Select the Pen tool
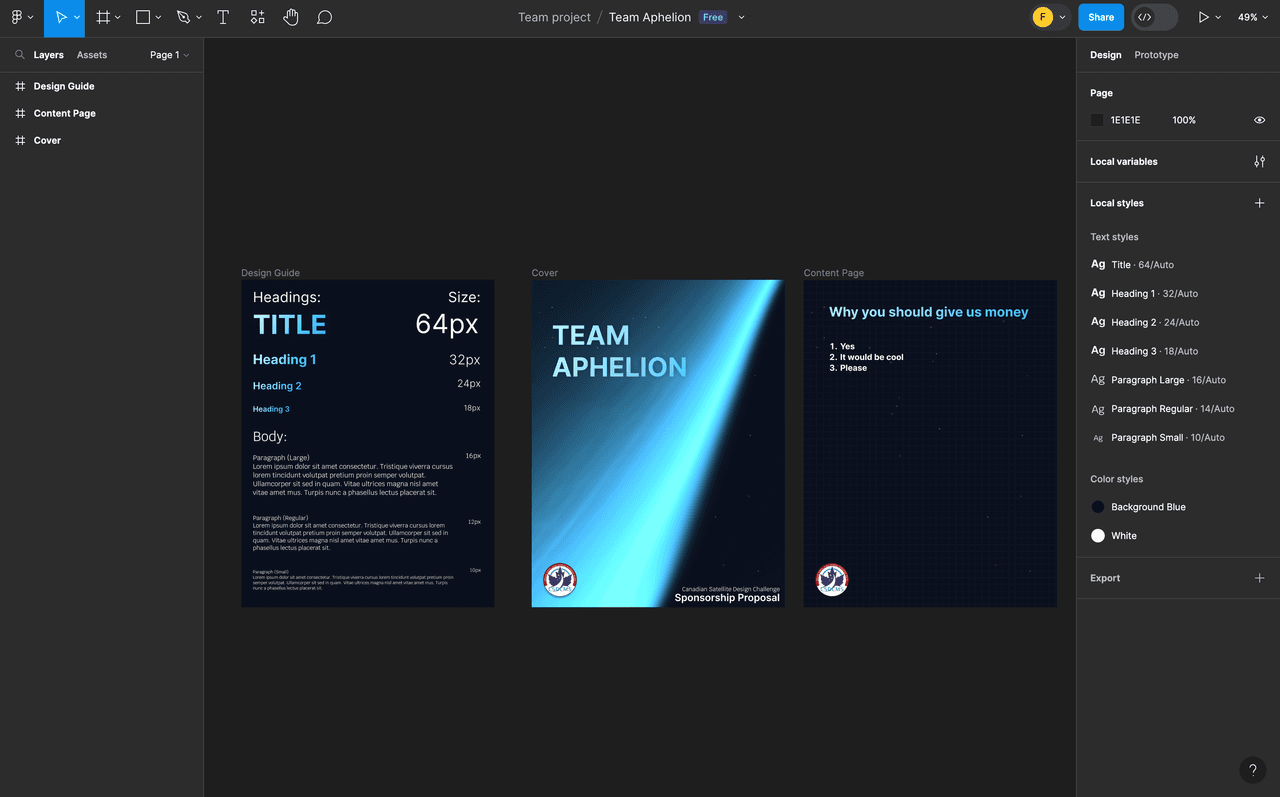This screenshot has height=797, width=1280. pyautogui.click(x=183, y=17)
